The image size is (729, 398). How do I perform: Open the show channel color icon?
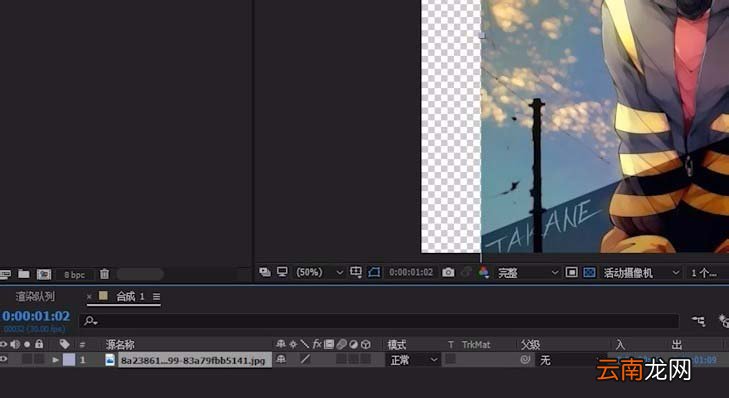click(x=484, y=272)
